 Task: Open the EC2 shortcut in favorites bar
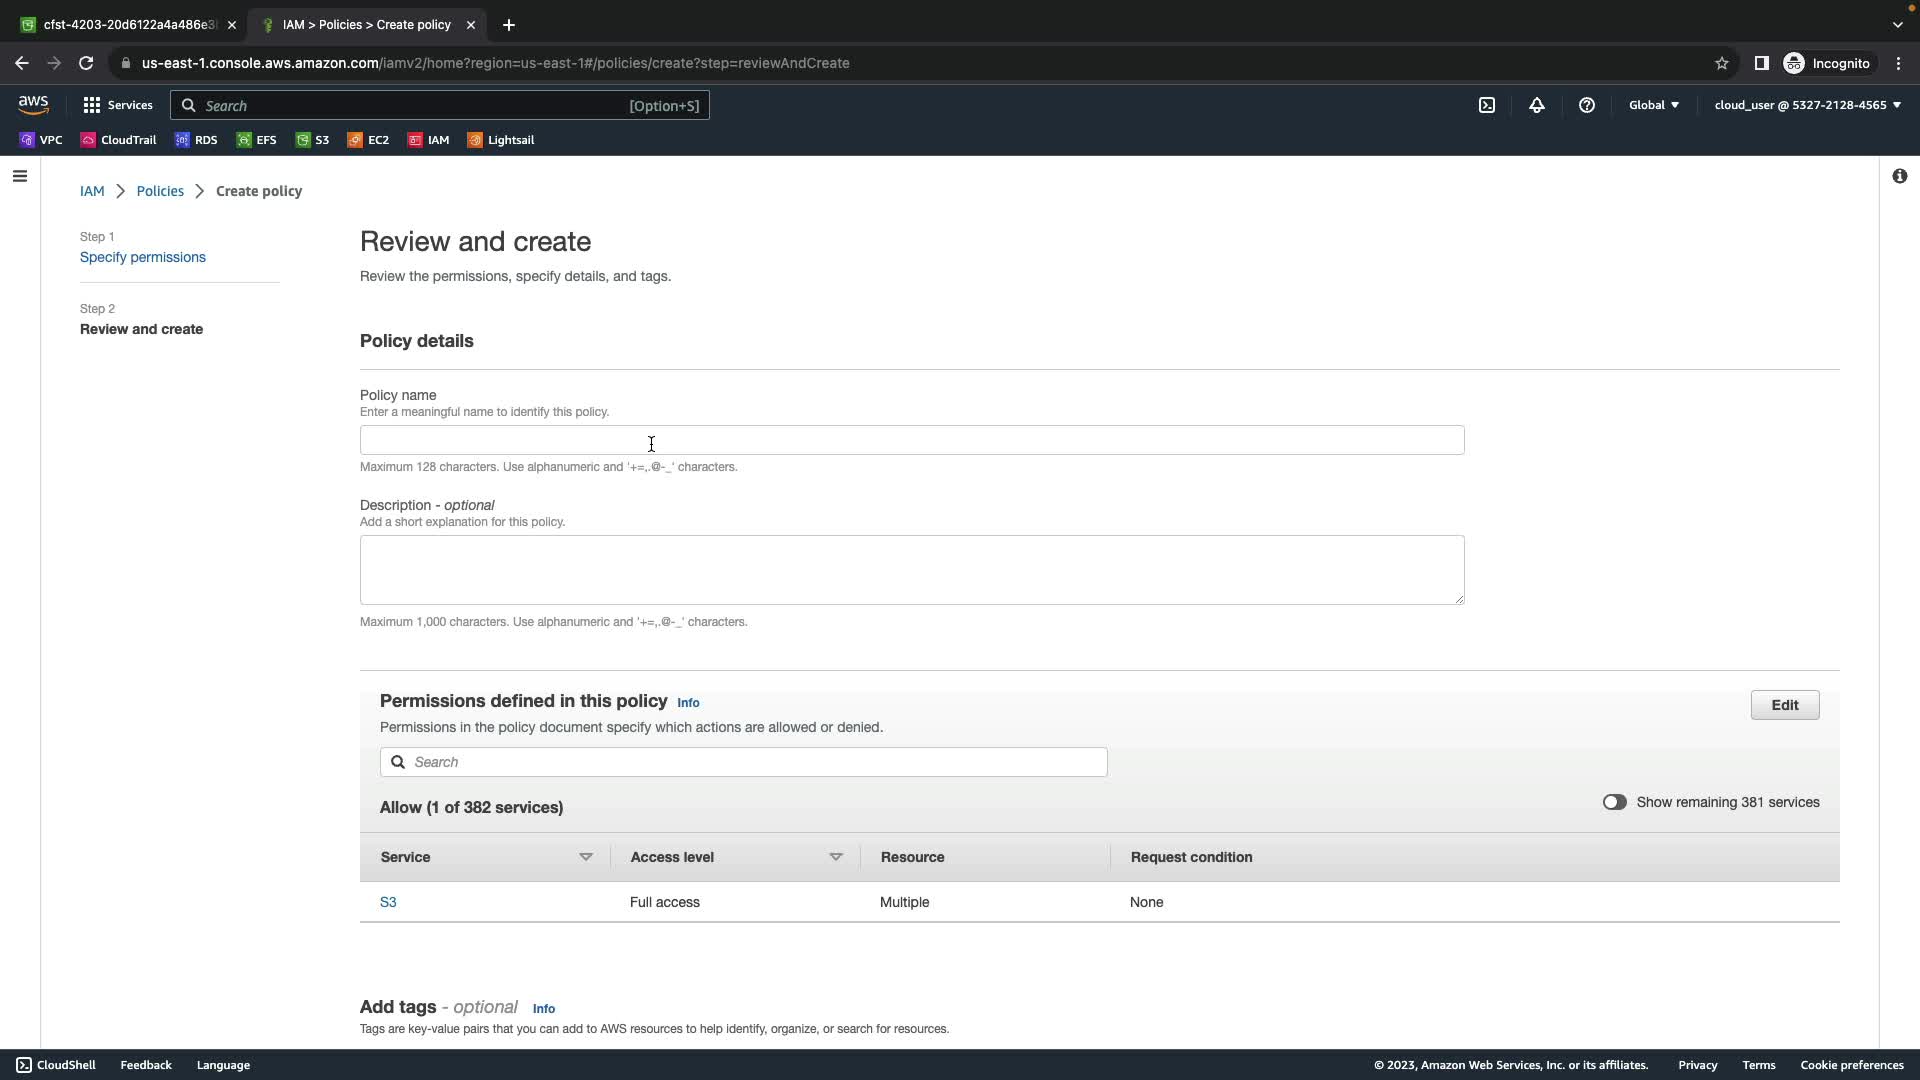click(x=368, y=140)
